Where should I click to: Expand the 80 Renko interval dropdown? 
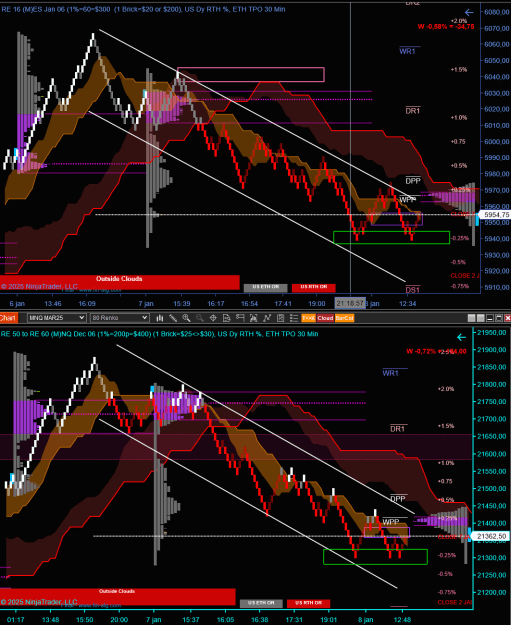tap(120, 318)
